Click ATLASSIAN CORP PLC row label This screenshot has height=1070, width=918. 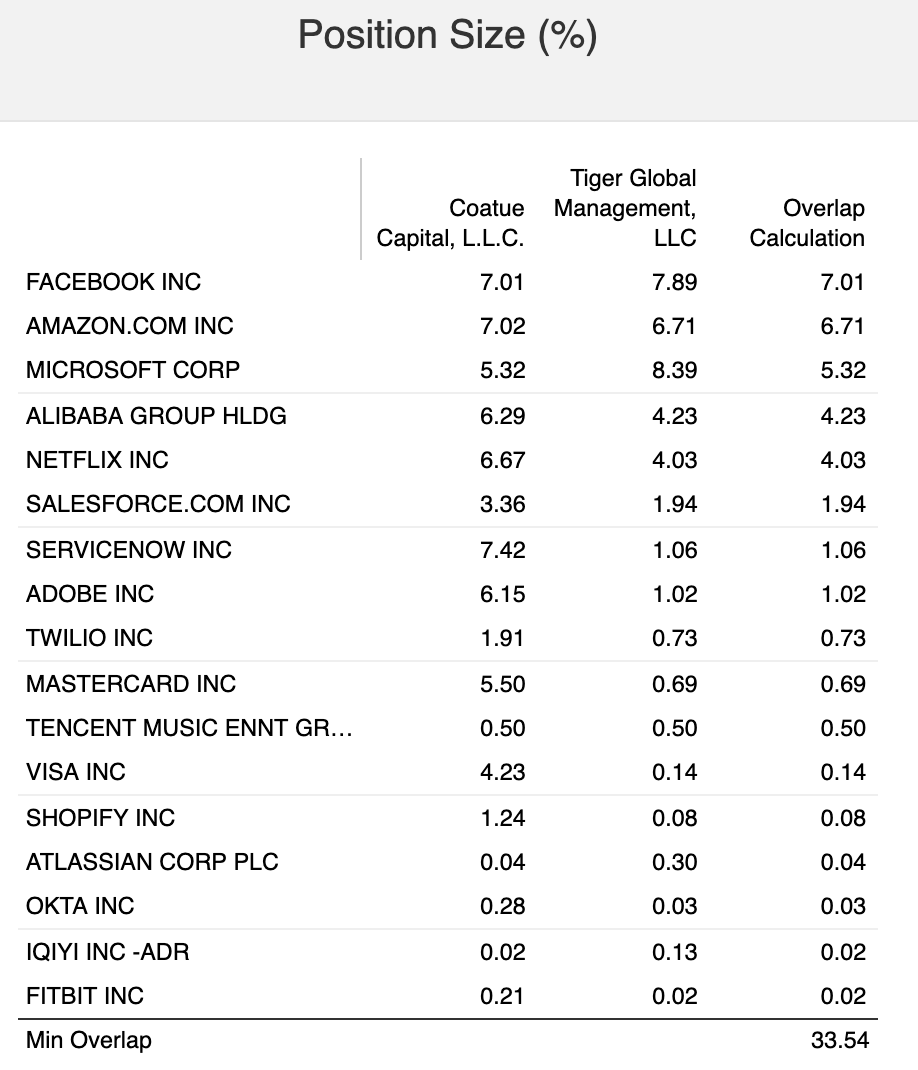[152, 862]
